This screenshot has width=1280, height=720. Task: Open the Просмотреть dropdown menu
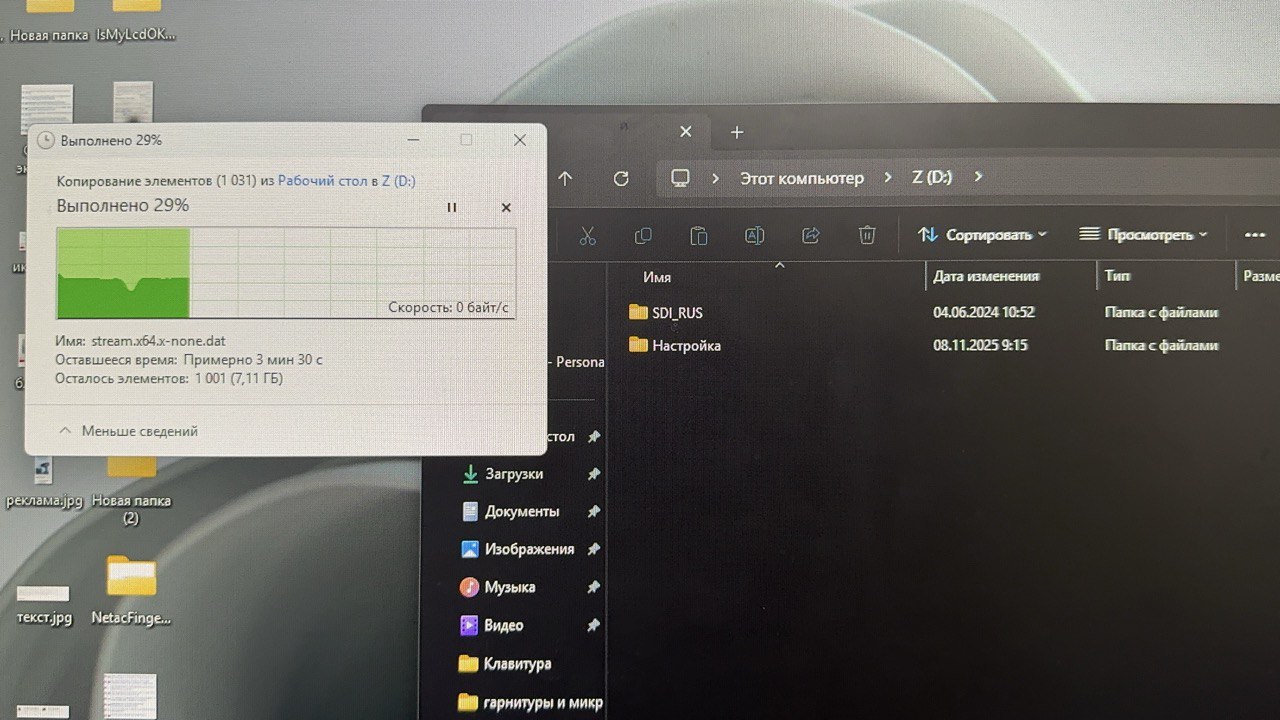point(1144,235)
